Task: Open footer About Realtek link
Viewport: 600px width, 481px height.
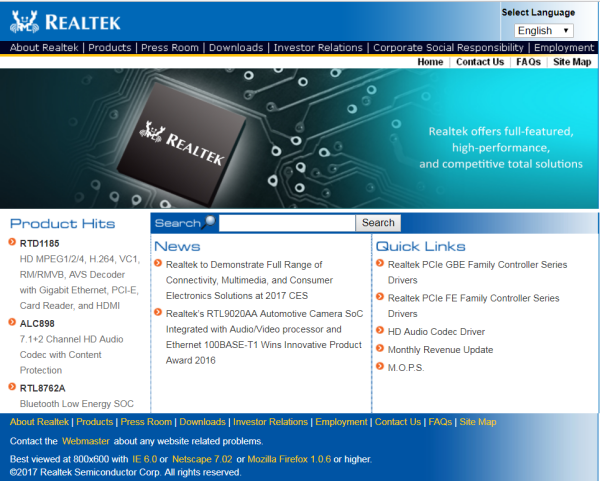Action: 39,422
